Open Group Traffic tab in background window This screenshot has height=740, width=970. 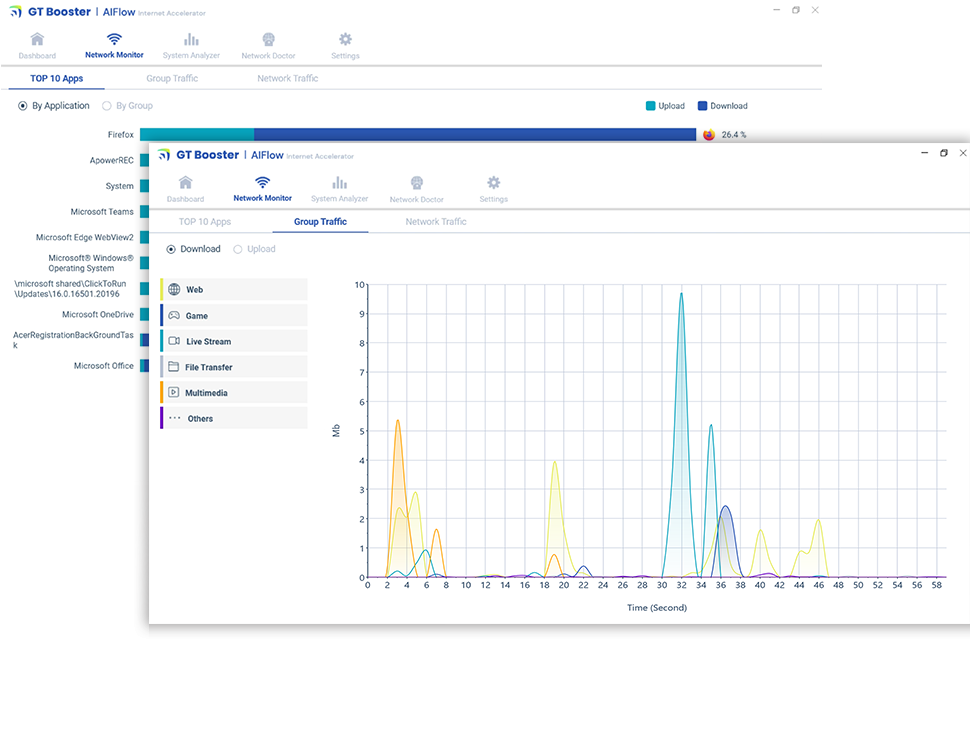click(172, 78)
